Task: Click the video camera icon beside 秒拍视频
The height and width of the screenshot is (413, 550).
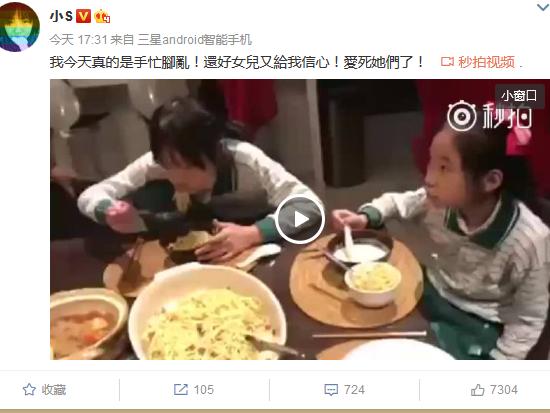Action: tap(447, 62)
